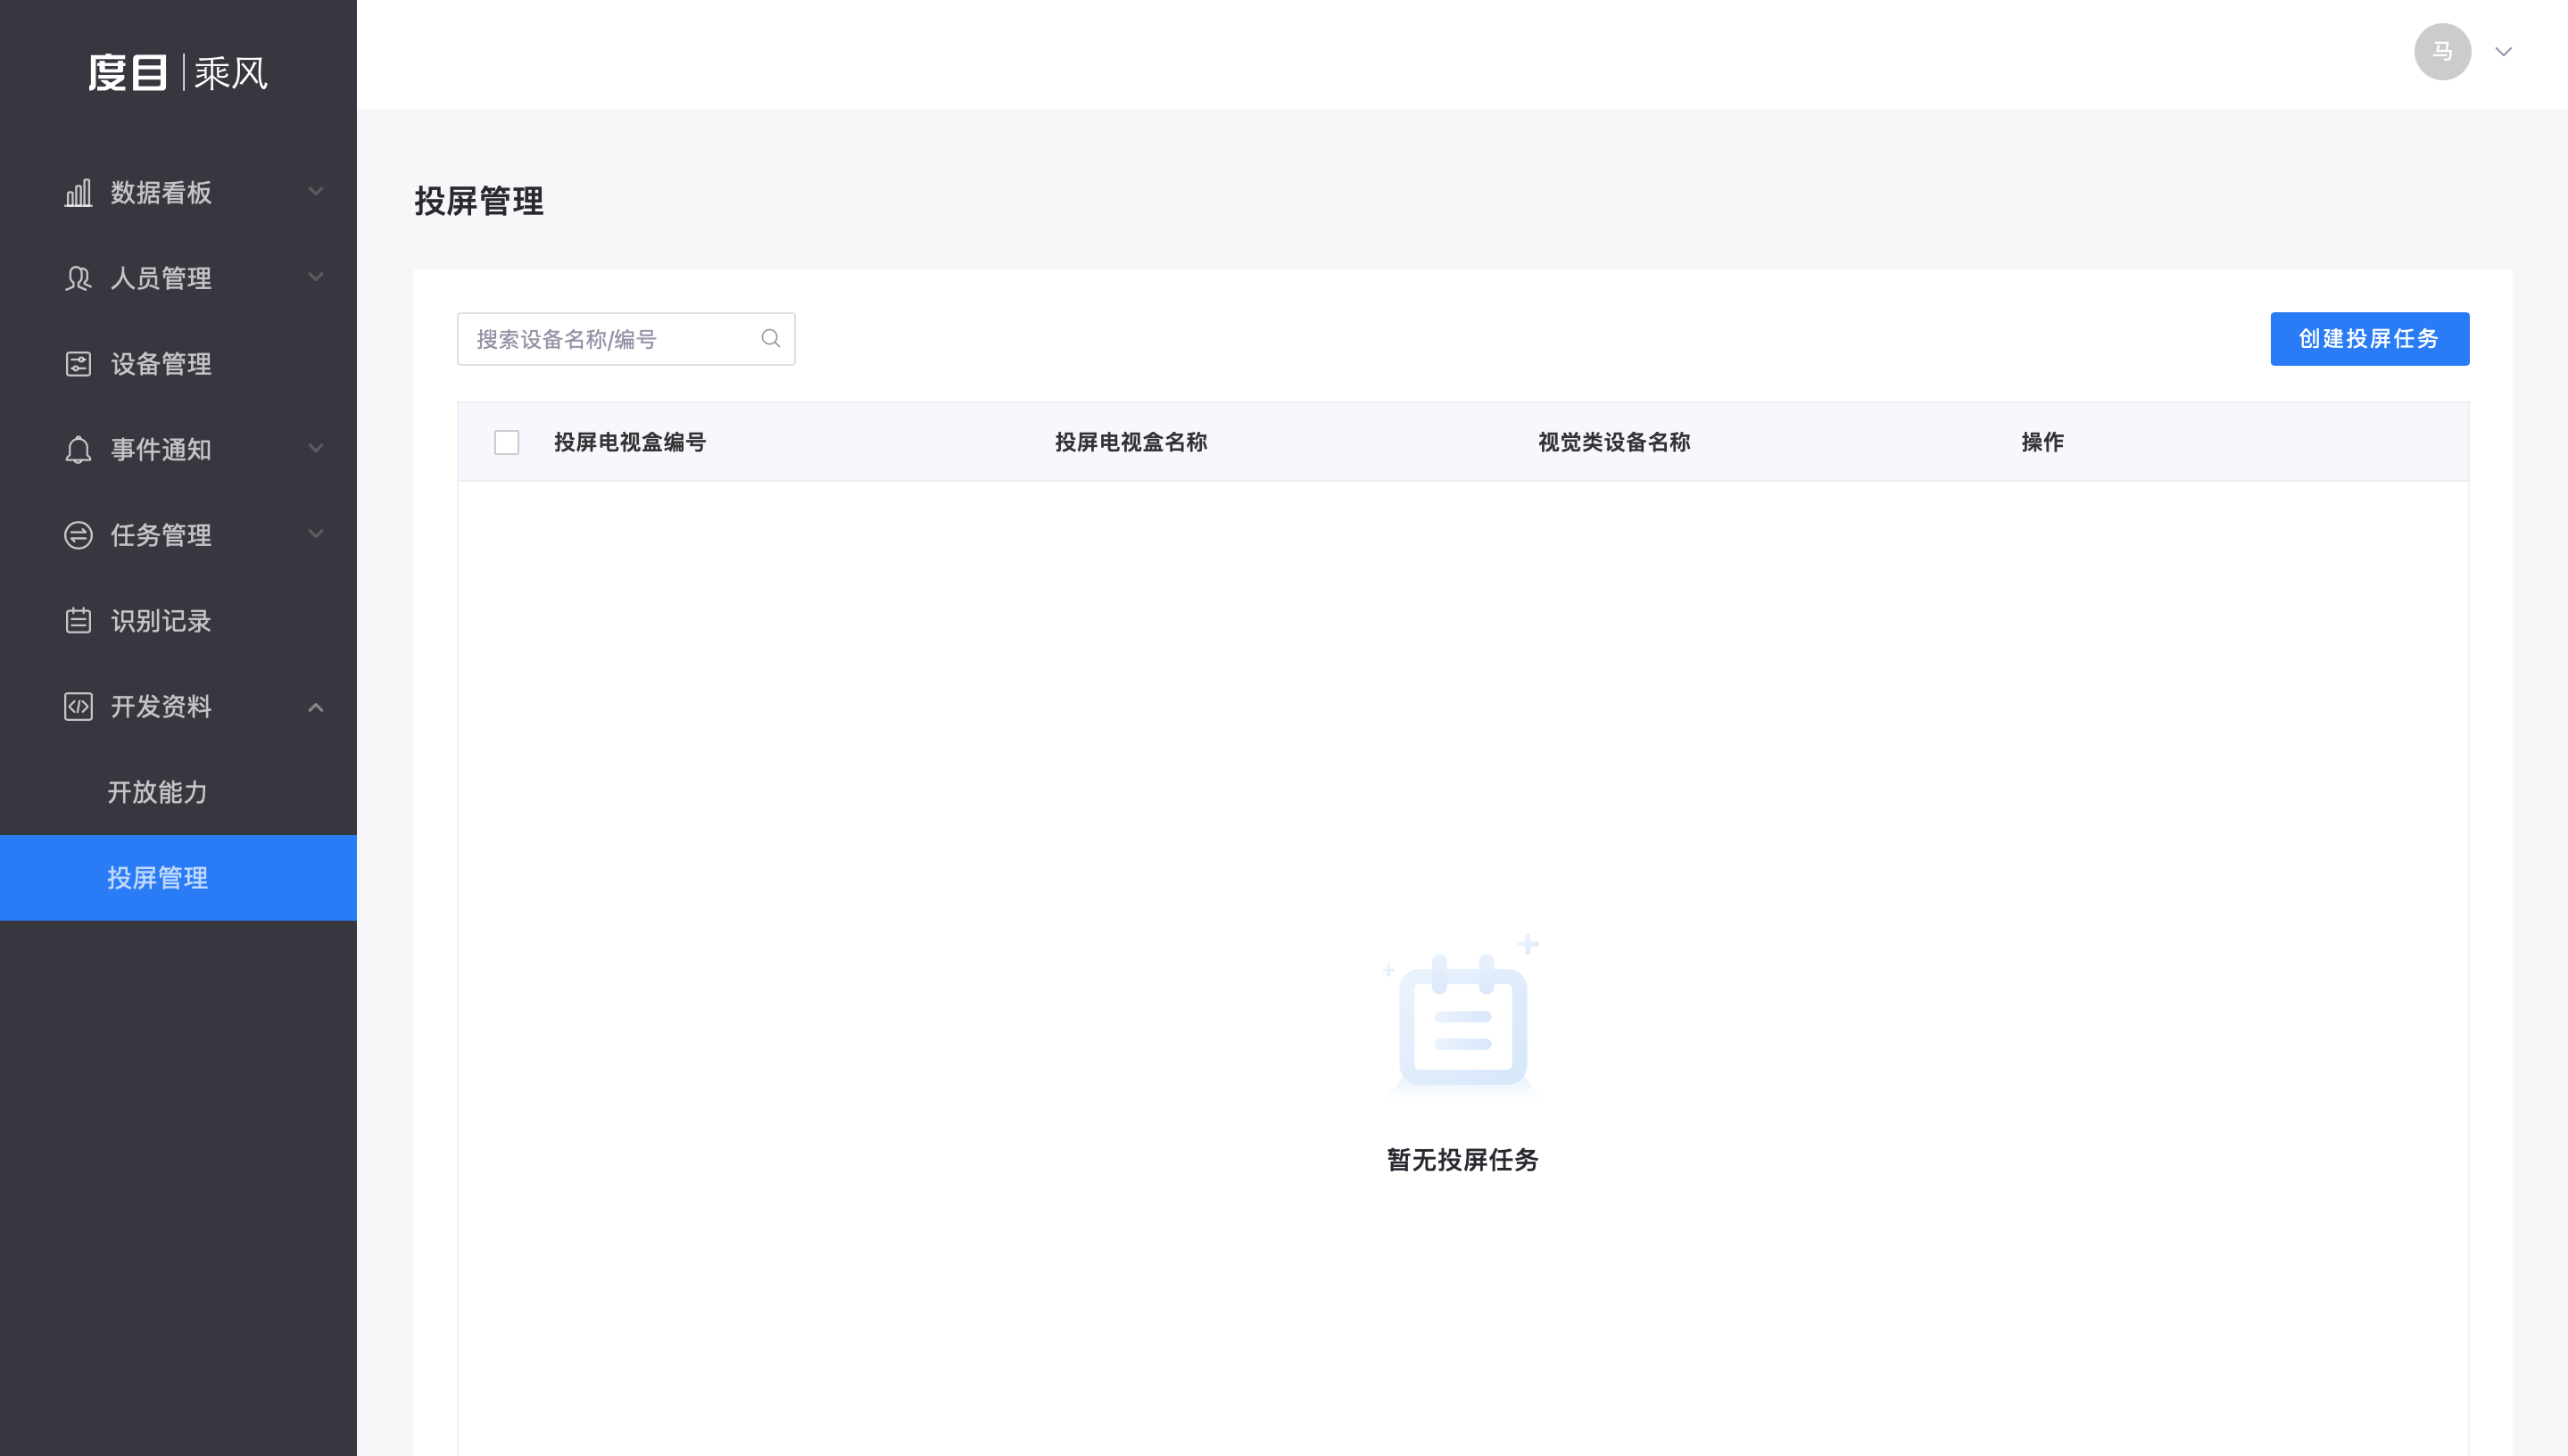
Task: Click the 事件通知 bell icon
Action: tap(78, 449)
